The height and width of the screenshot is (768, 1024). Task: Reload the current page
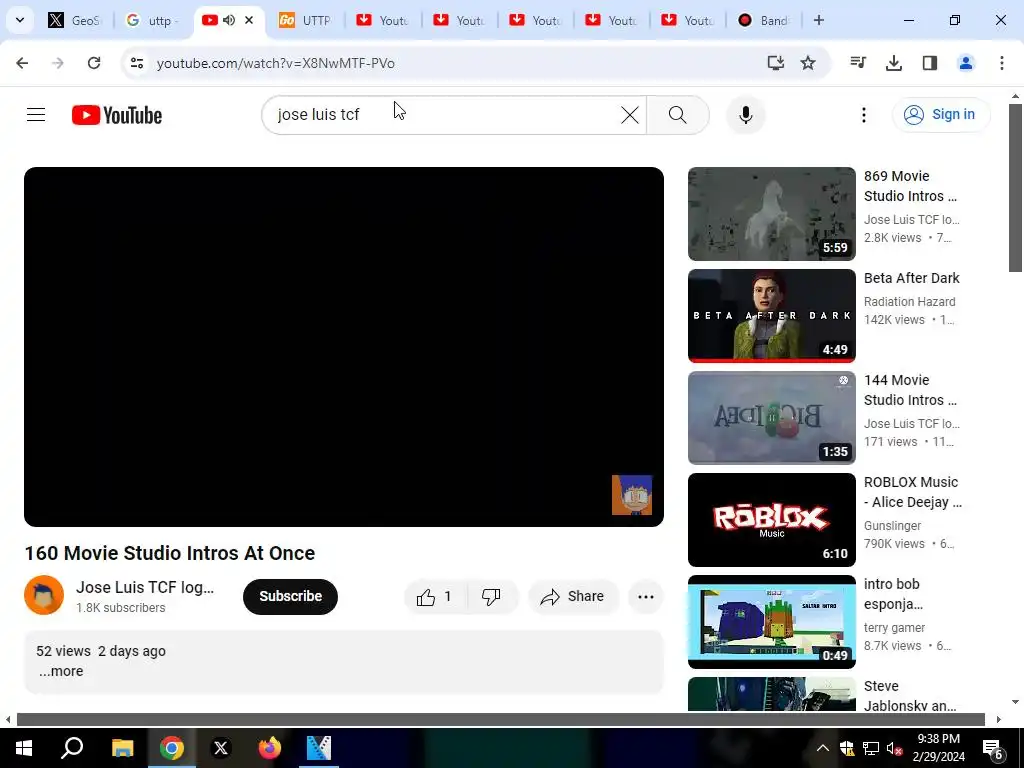94,63
